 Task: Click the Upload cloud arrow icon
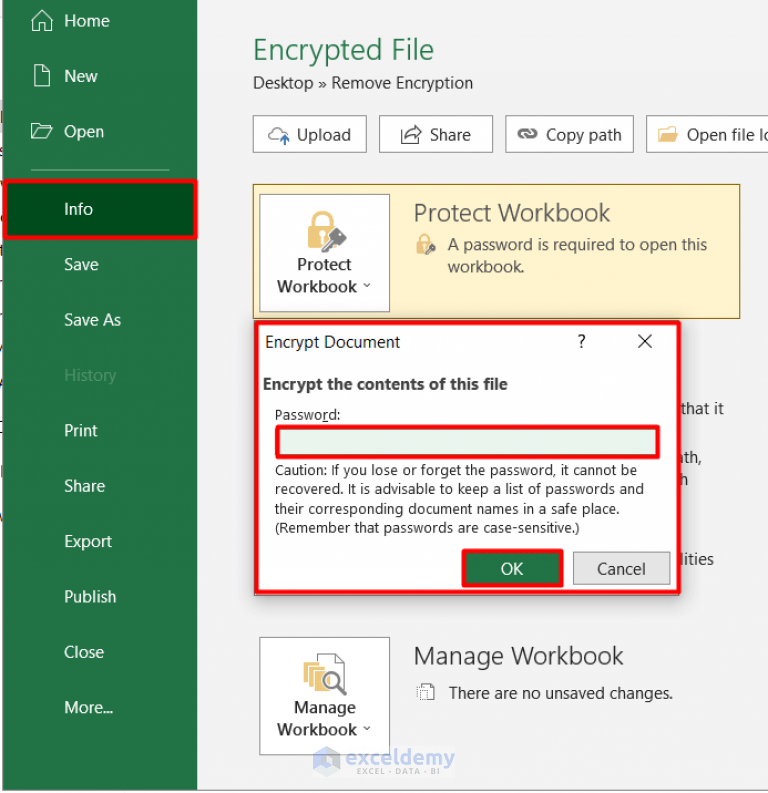click(279, 135)
